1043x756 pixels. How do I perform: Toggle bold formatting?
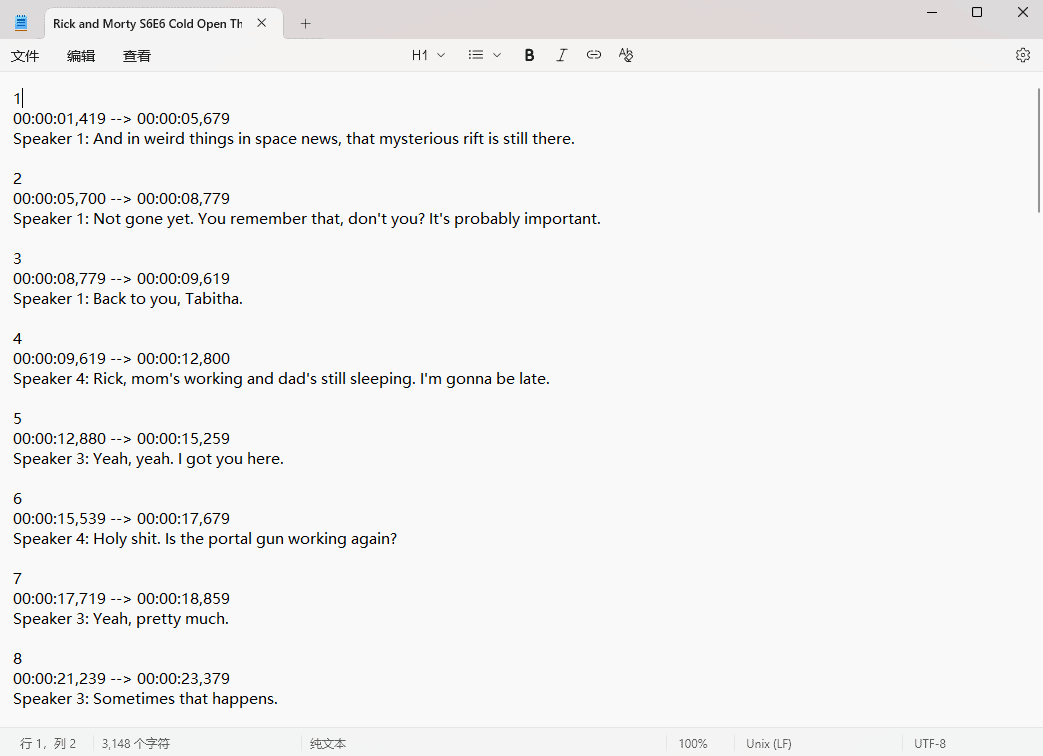point(529,56)
